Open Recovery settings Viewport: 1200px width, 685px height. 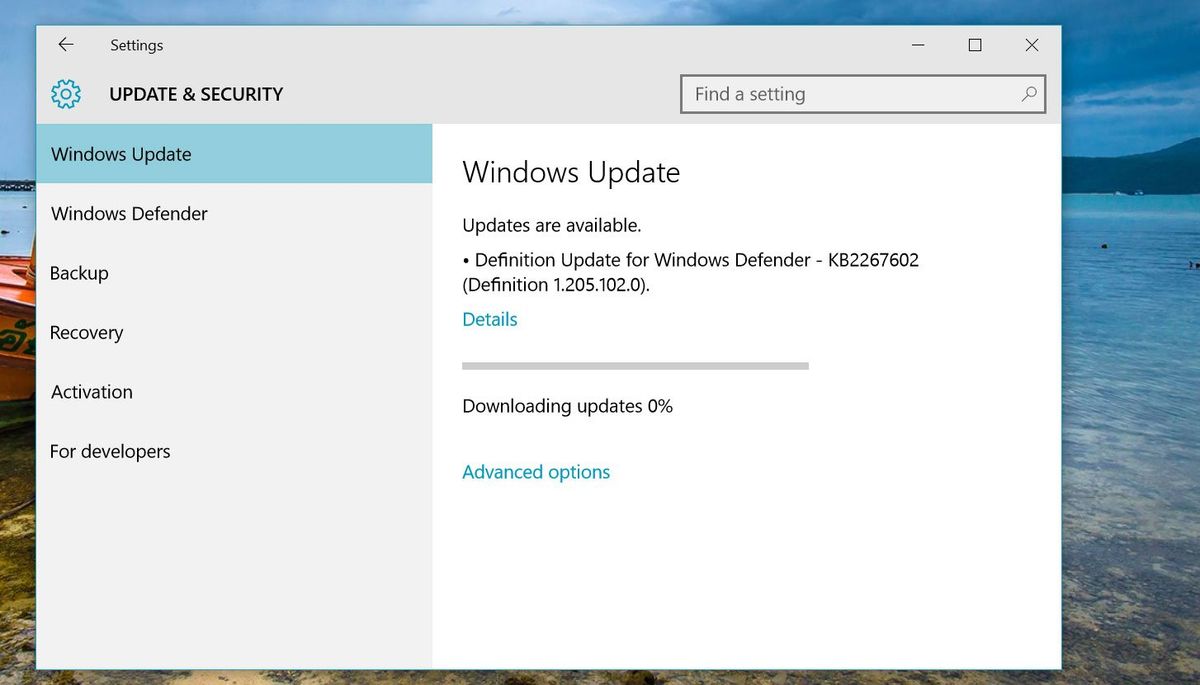point(86,332)
